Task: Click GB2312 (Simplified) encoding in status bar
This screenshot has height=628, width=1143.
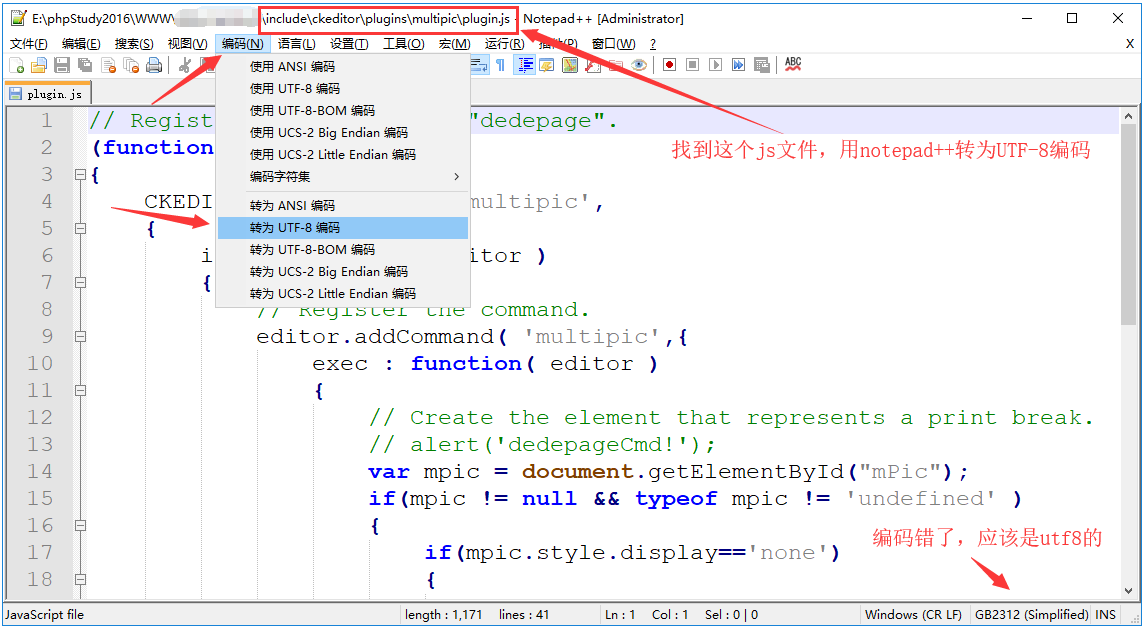Action: click(x=1031, y=615)
